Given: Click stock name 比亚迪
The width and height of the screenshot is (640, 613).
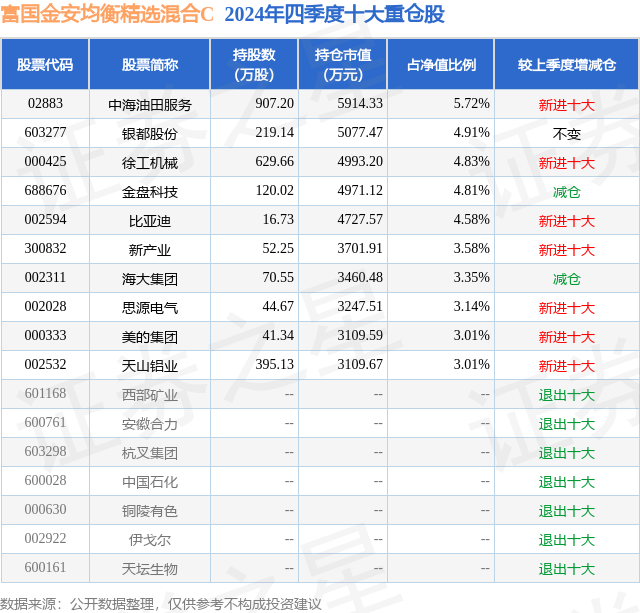Looking at the screenshot, I should 150,221.
